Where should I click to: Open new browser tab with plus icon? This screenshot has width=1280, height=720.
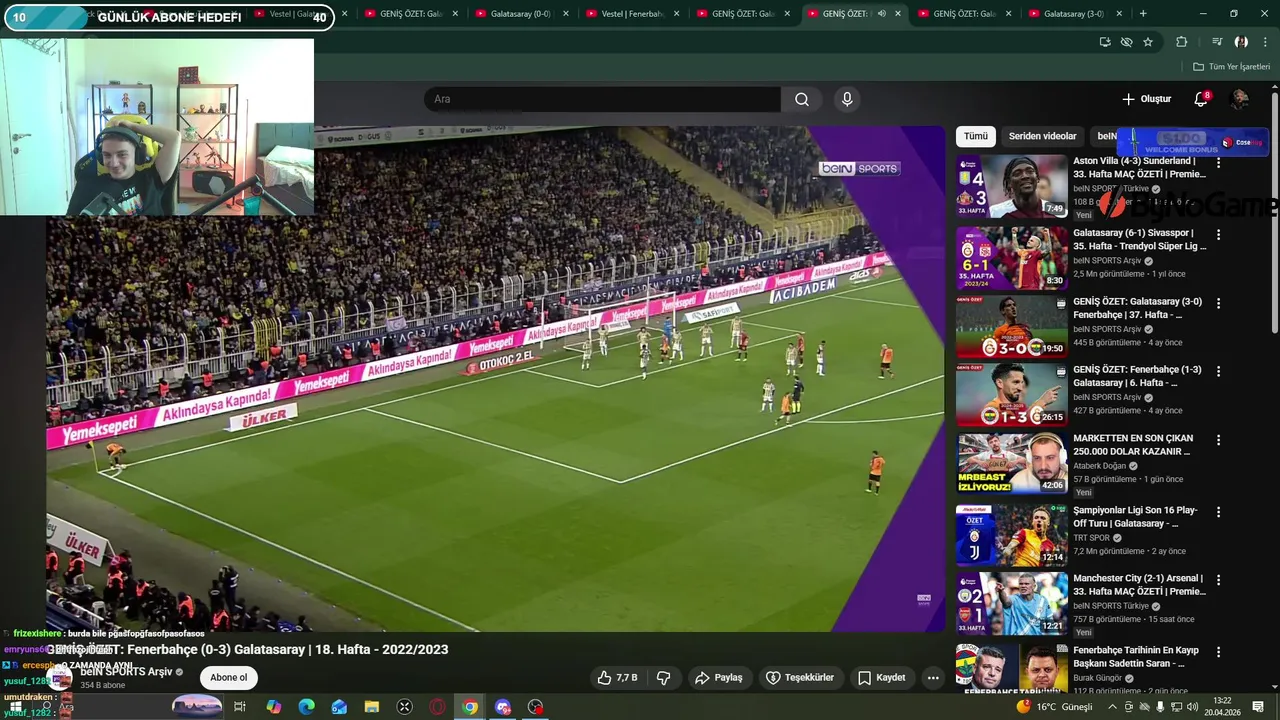tap(1143, 14)
